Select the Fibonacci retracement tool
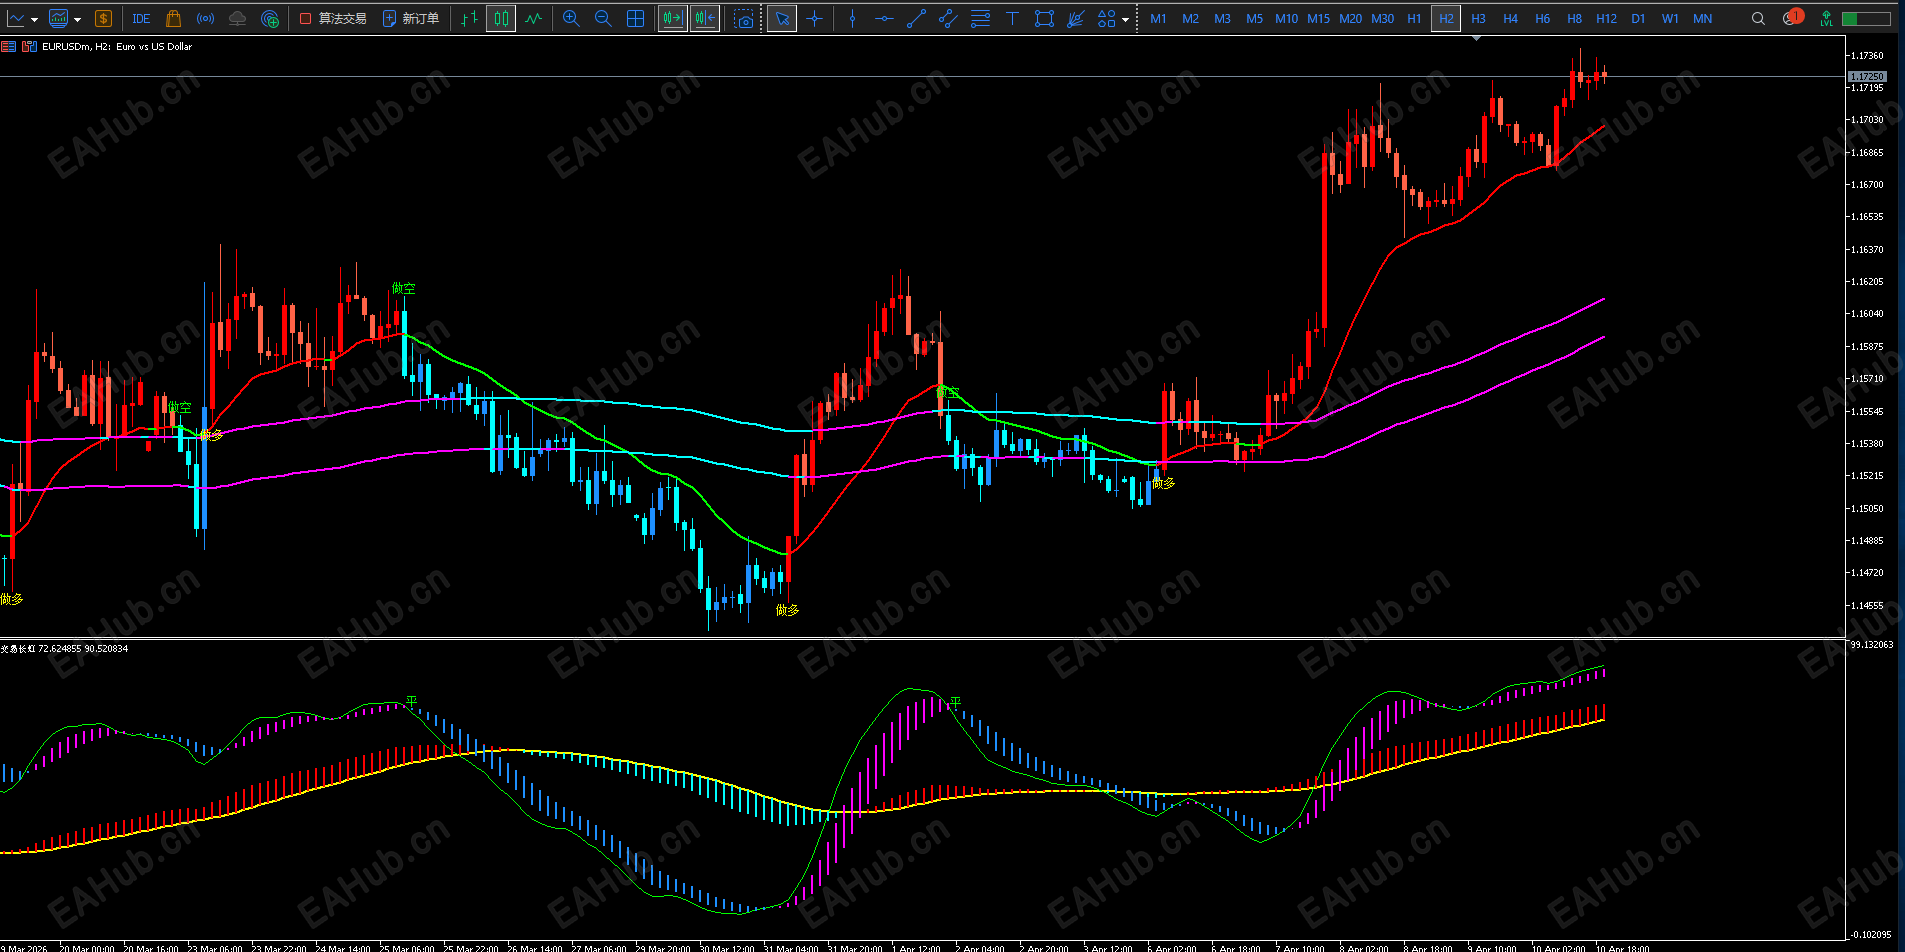Image resolution: width=1905 pixels, height=952 pixels. (980, 18)
